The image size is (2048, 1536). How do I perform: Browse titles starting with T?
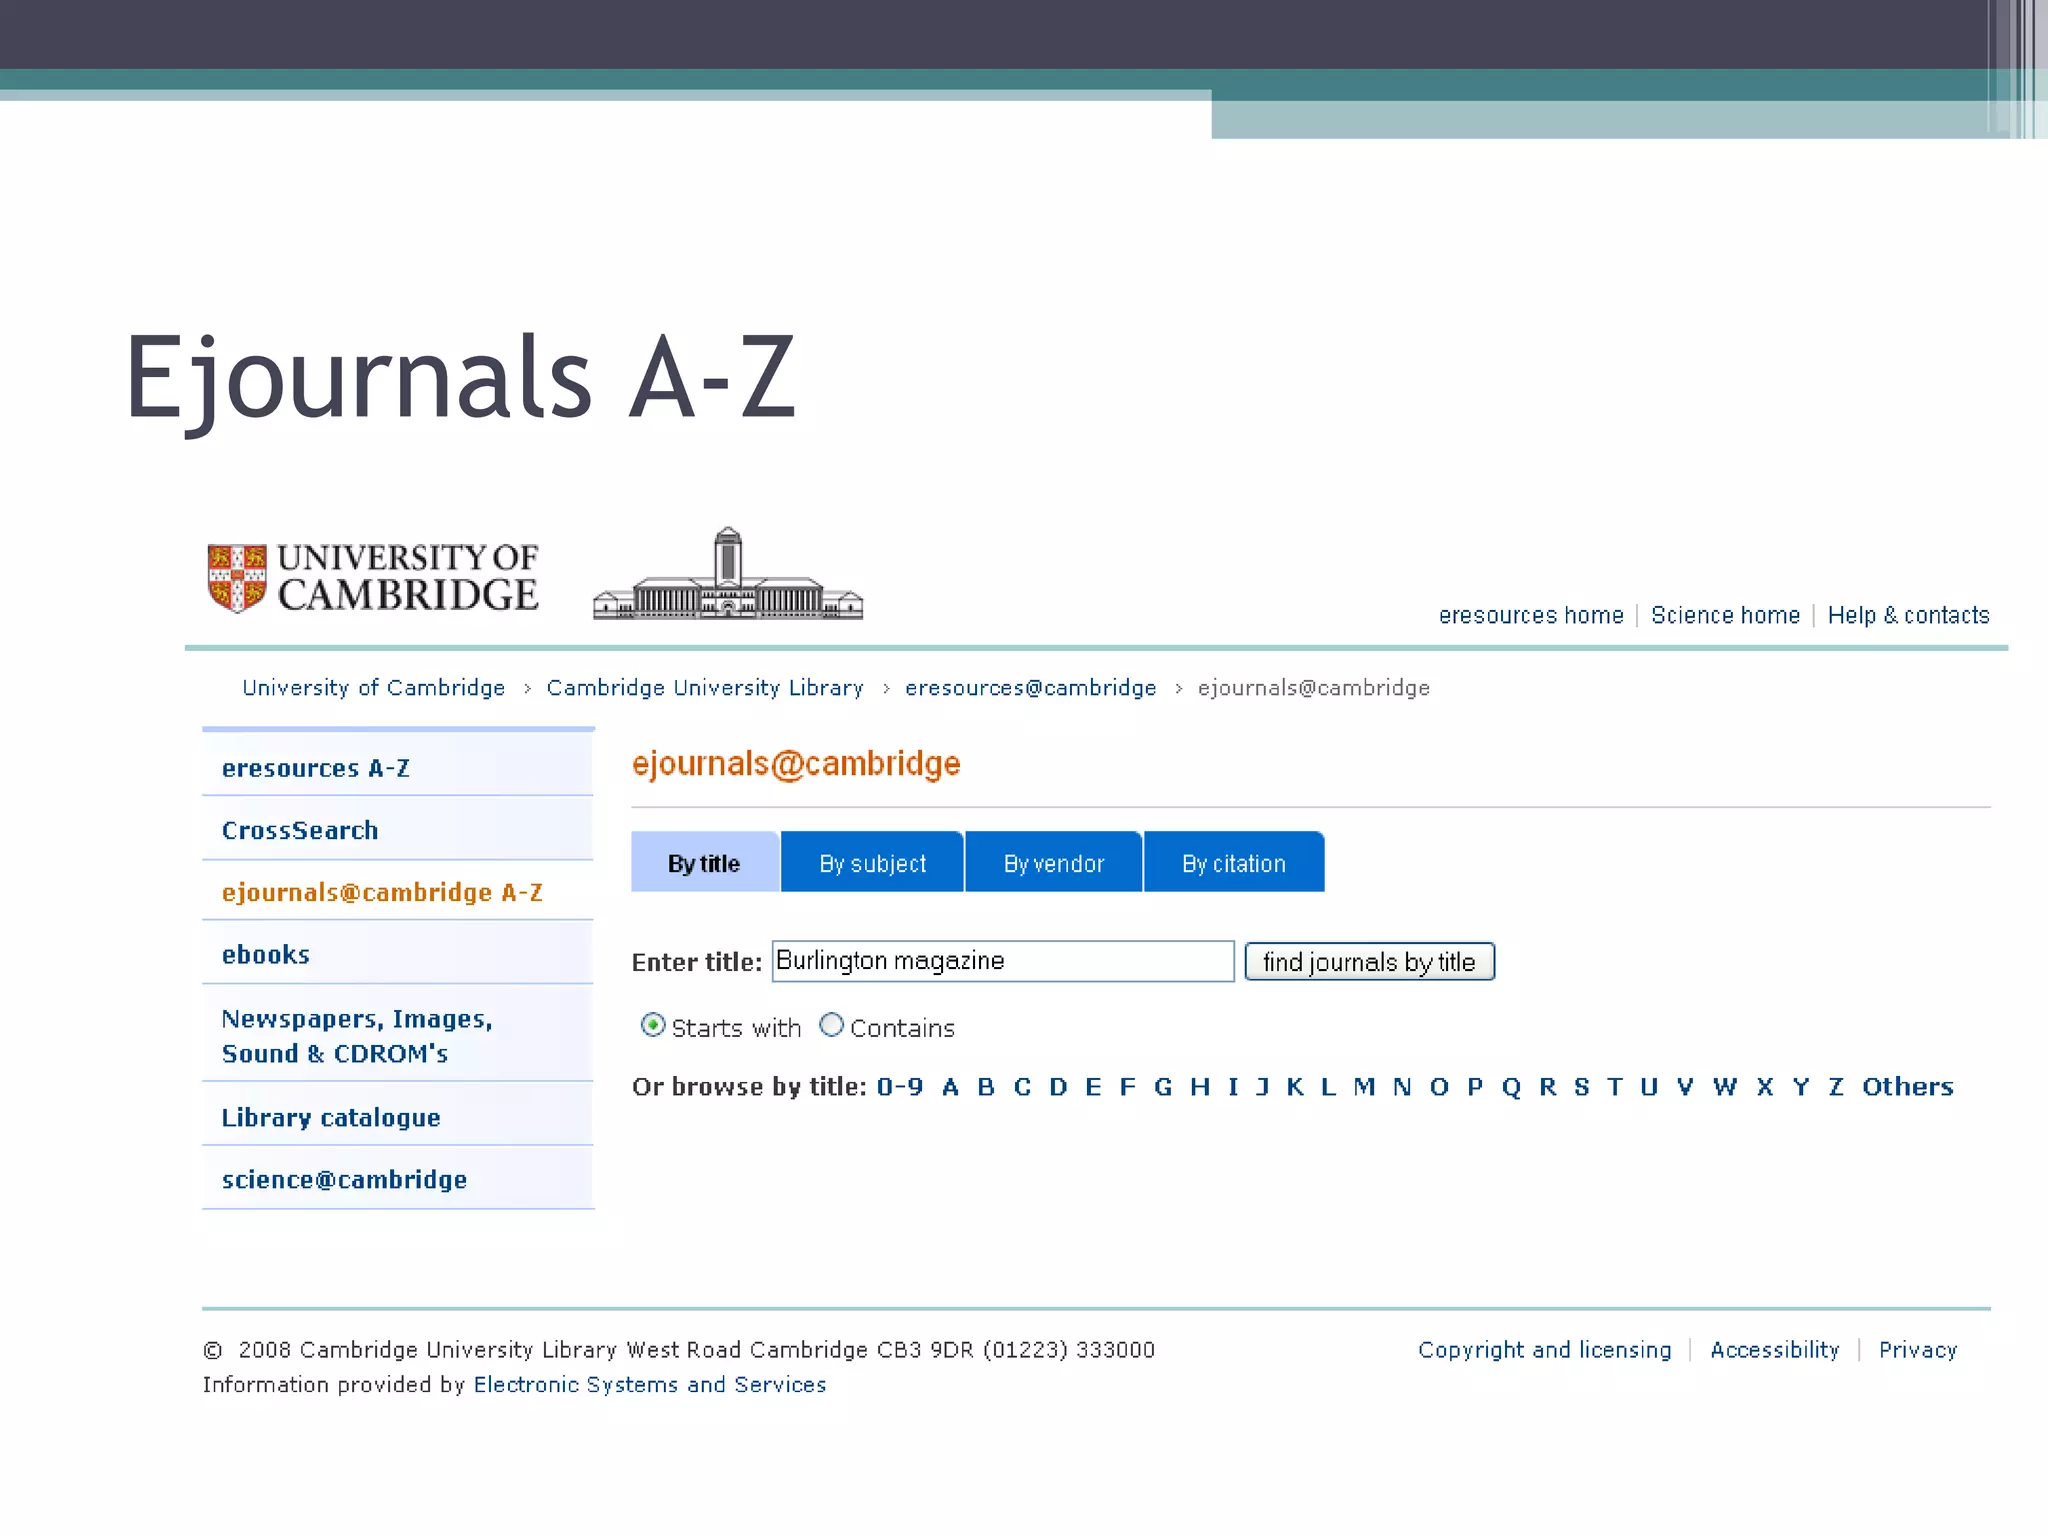(x=1615, y=1087)
